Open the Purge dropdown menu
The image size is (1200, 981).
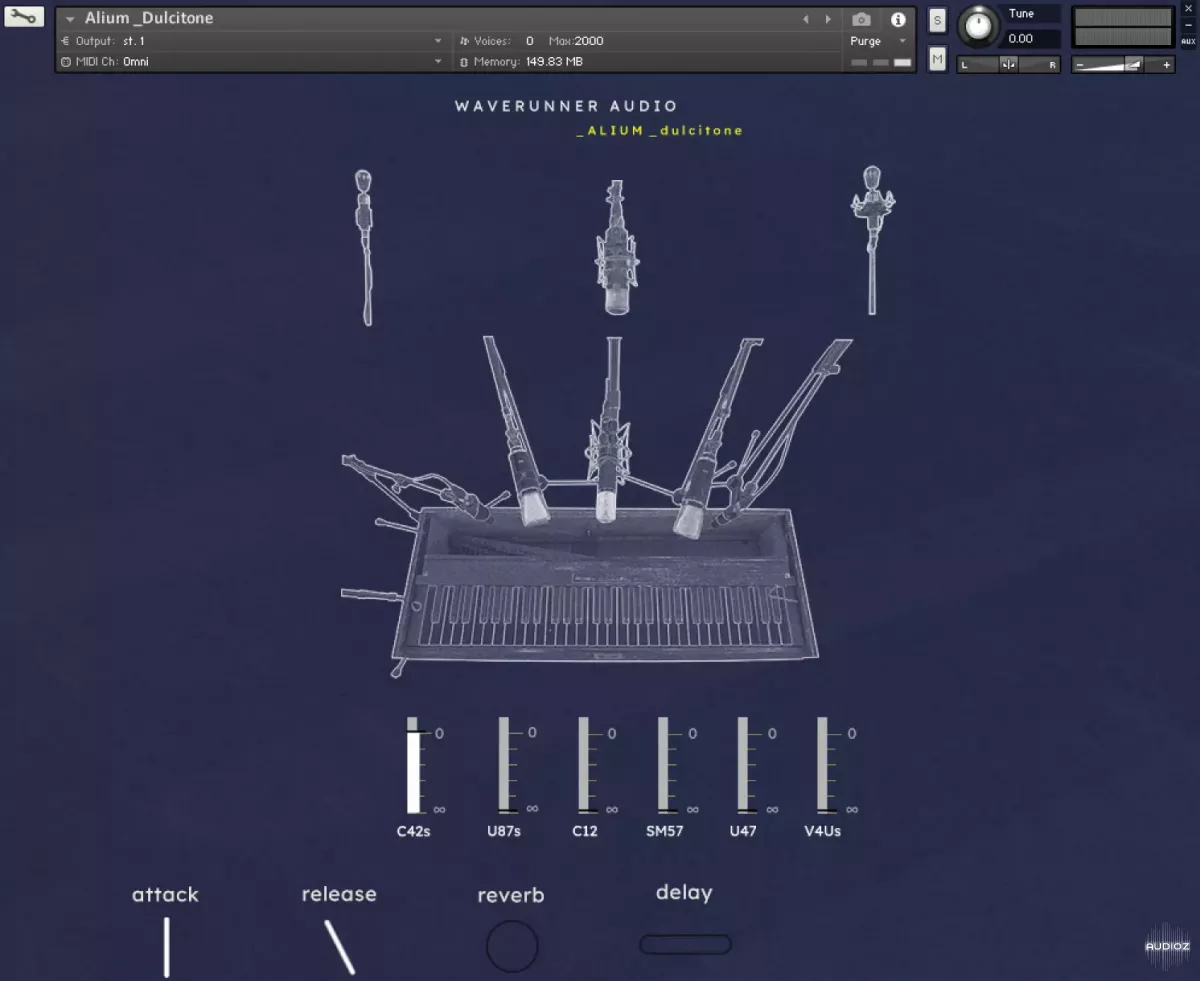coord(877,41)
